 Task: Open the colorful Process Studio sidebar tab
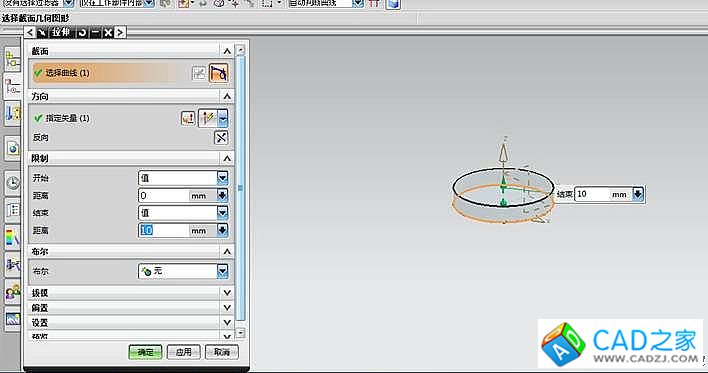pyautogui.click(x=12, y=238)
